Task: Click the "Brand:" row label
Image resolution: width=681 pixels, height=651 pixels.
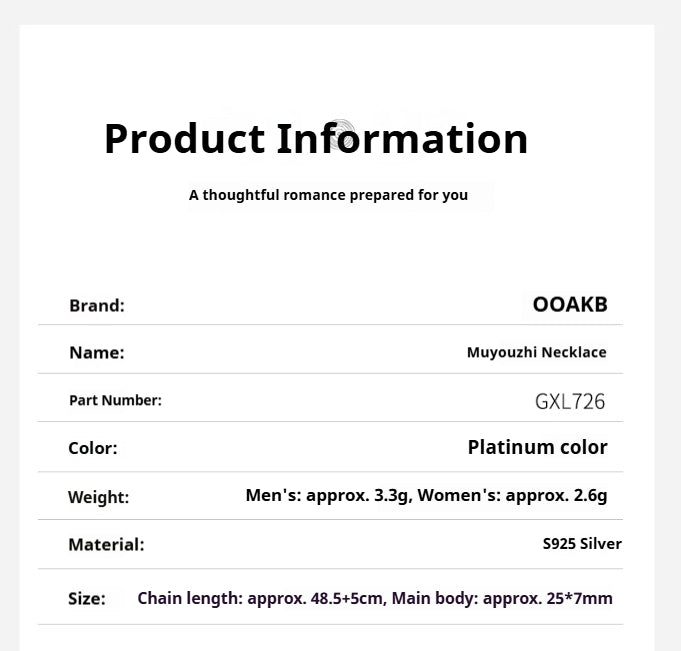Action: [97, 306]
